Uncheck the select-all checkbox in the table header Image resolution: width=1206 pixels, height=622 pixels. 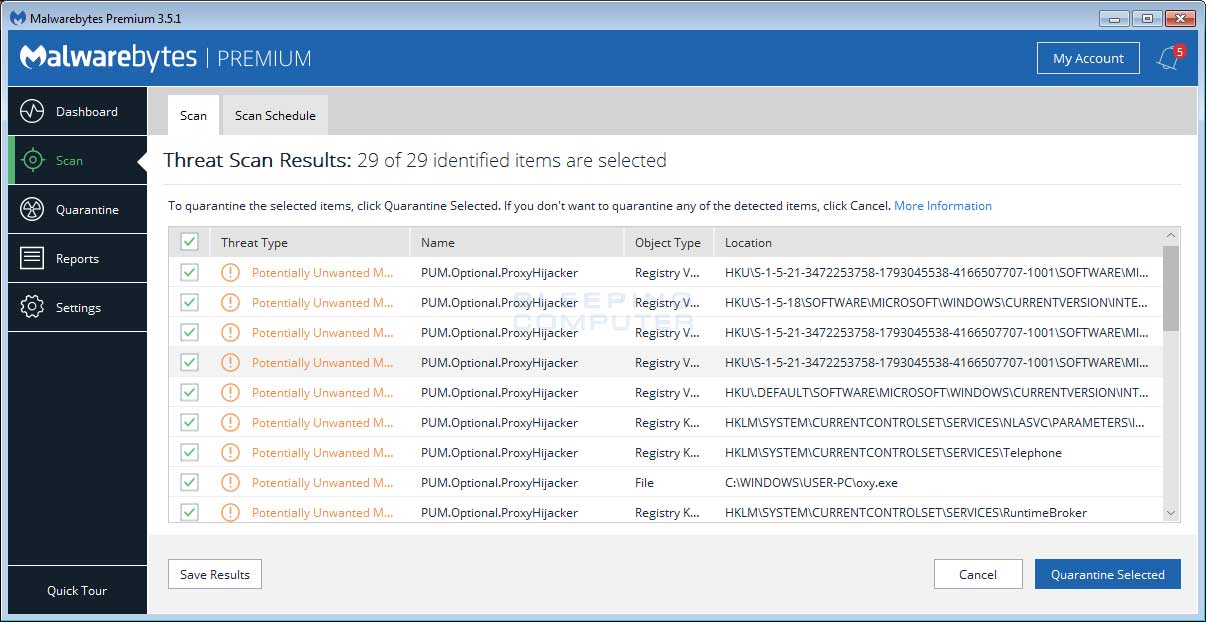click(x=189, y=241)
